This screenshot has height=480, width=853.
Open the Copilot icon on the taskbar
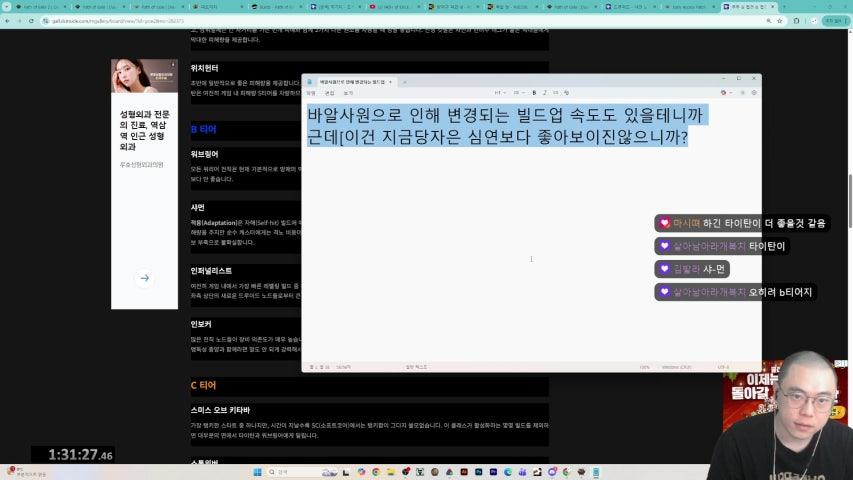pos(361,472)
